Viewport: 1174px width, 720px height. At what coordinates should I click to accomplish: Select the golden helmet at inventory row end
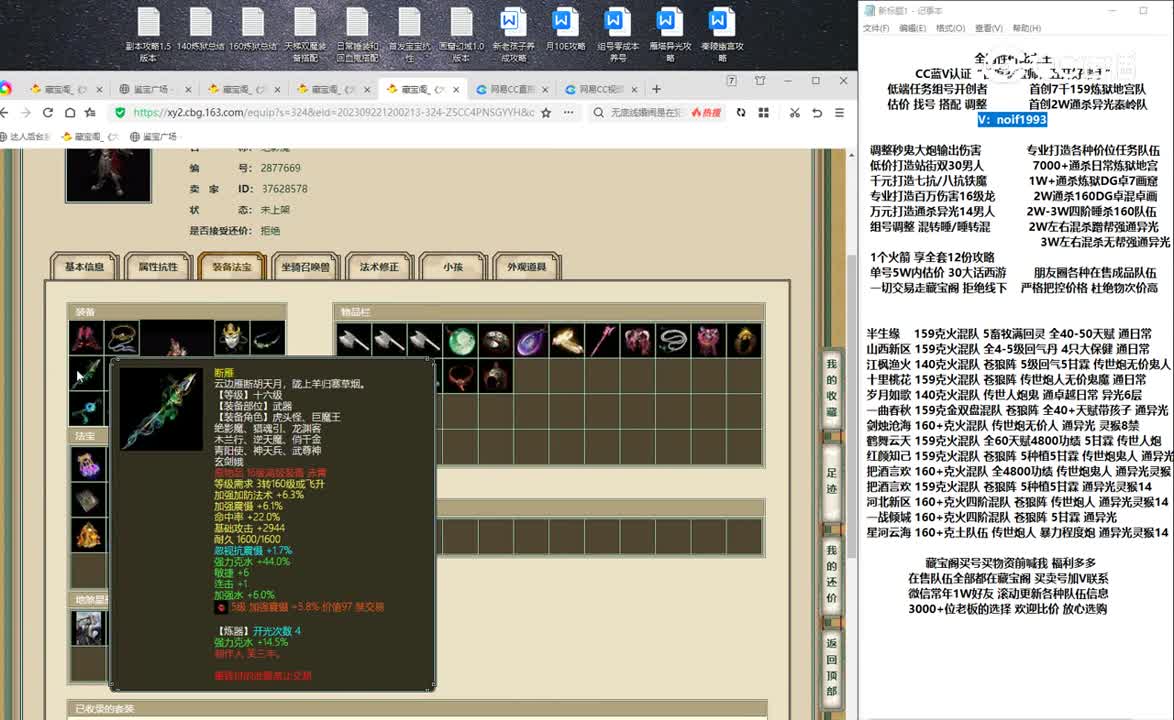744,341
